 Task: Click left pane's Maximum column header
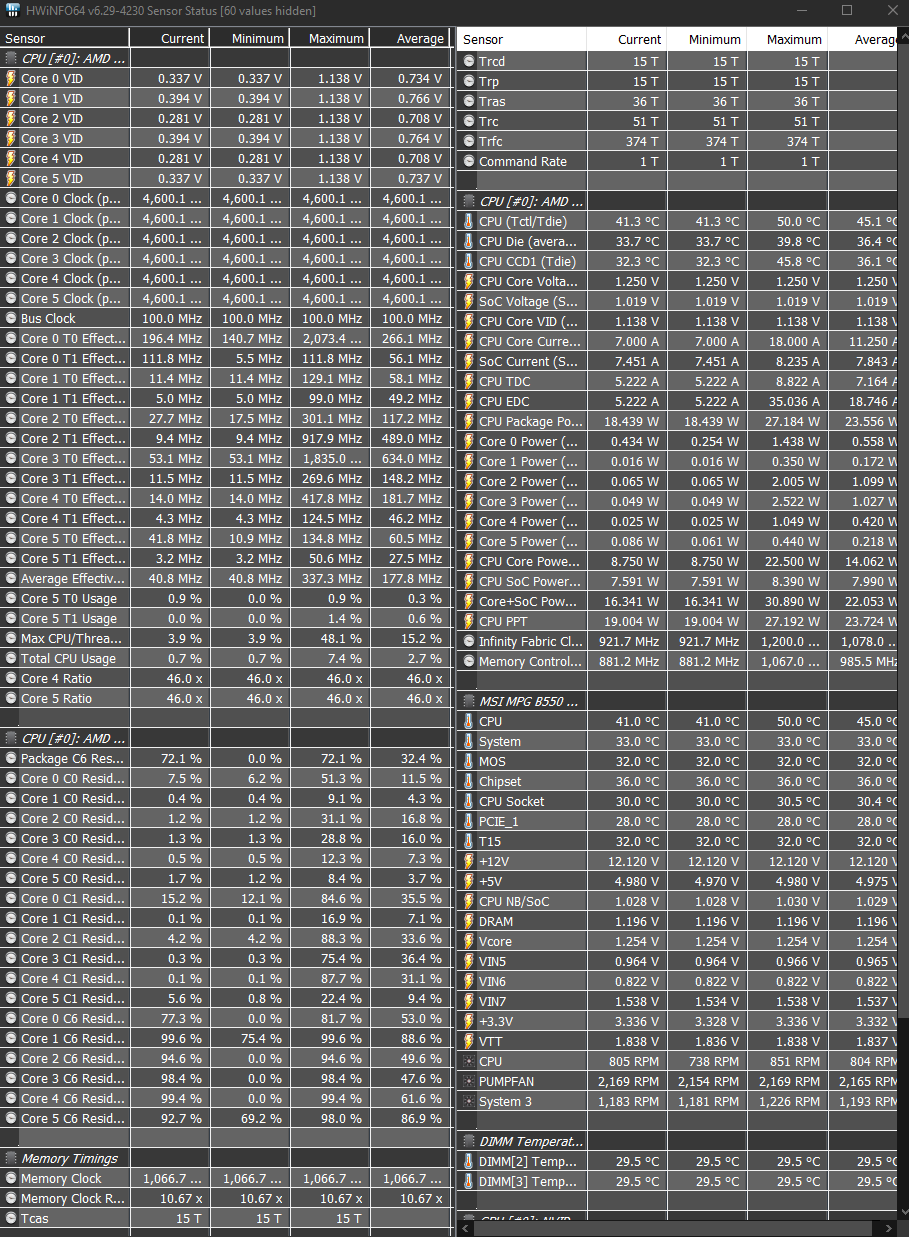point(330,38)
